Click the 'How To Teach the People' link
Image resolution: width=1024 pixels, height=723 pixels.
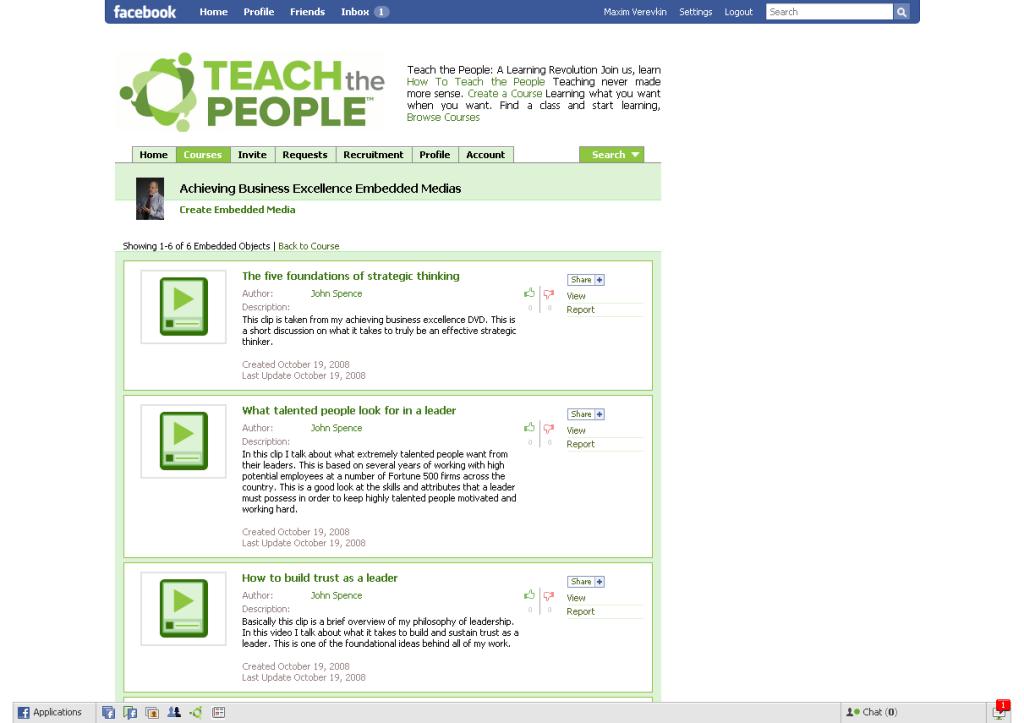475,82
